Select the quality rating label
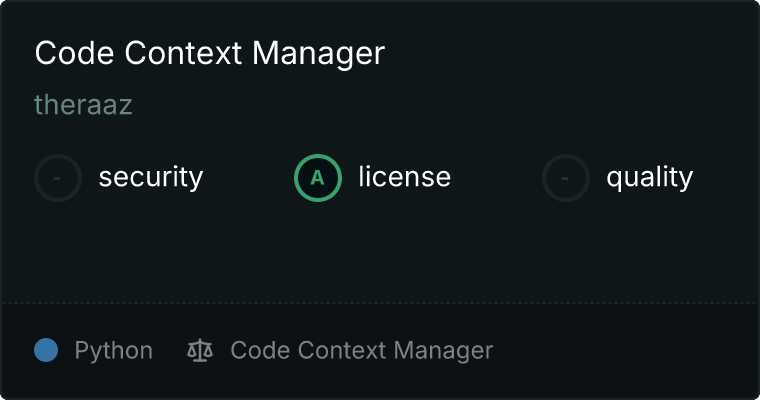The width and height of the screenshot is (760, 400). tap(649, 178)
